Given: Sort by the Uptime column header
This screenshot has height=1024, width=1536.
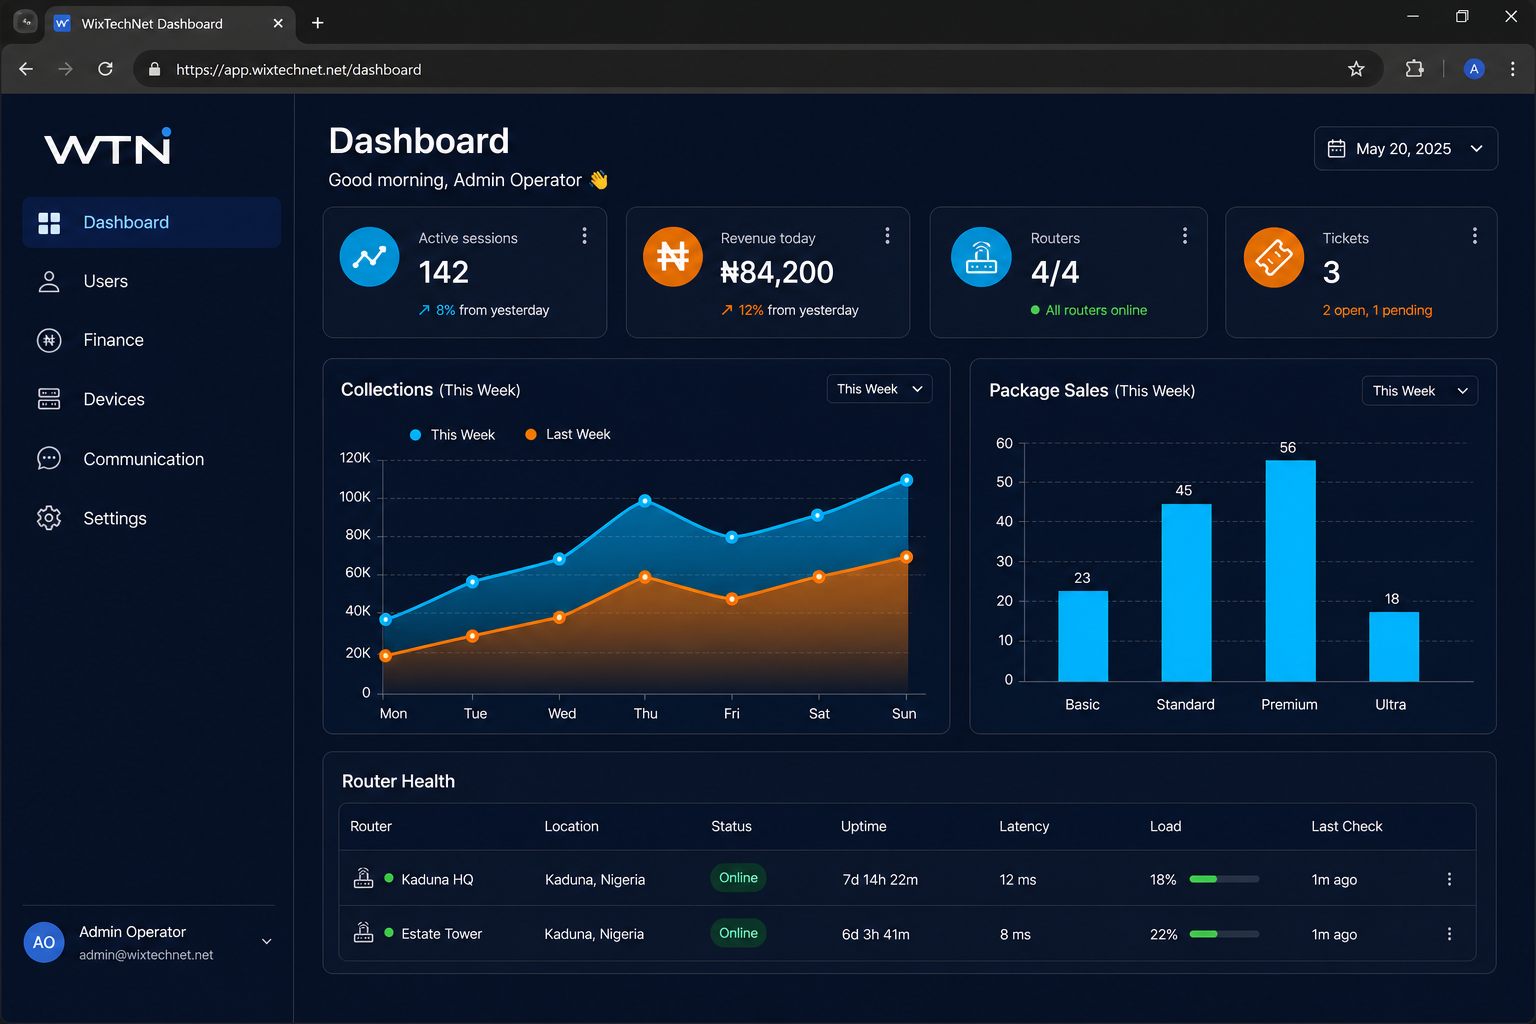Looking at the screenshot, I should (864, 826).
